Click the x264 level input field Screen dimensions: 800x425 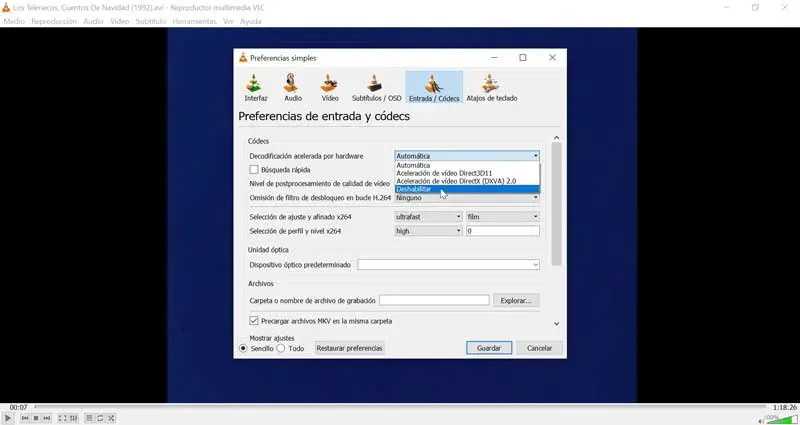coord(503,231)
